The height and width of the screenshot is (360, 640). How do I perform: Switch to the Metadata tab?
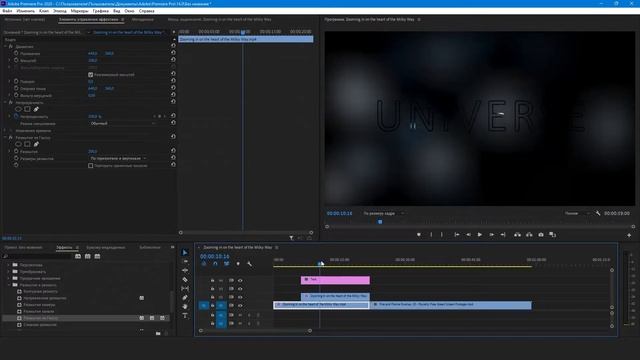coord(143,19)
